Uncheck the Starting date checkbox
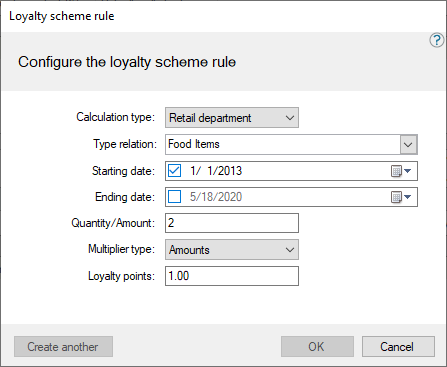 [175, 171]
